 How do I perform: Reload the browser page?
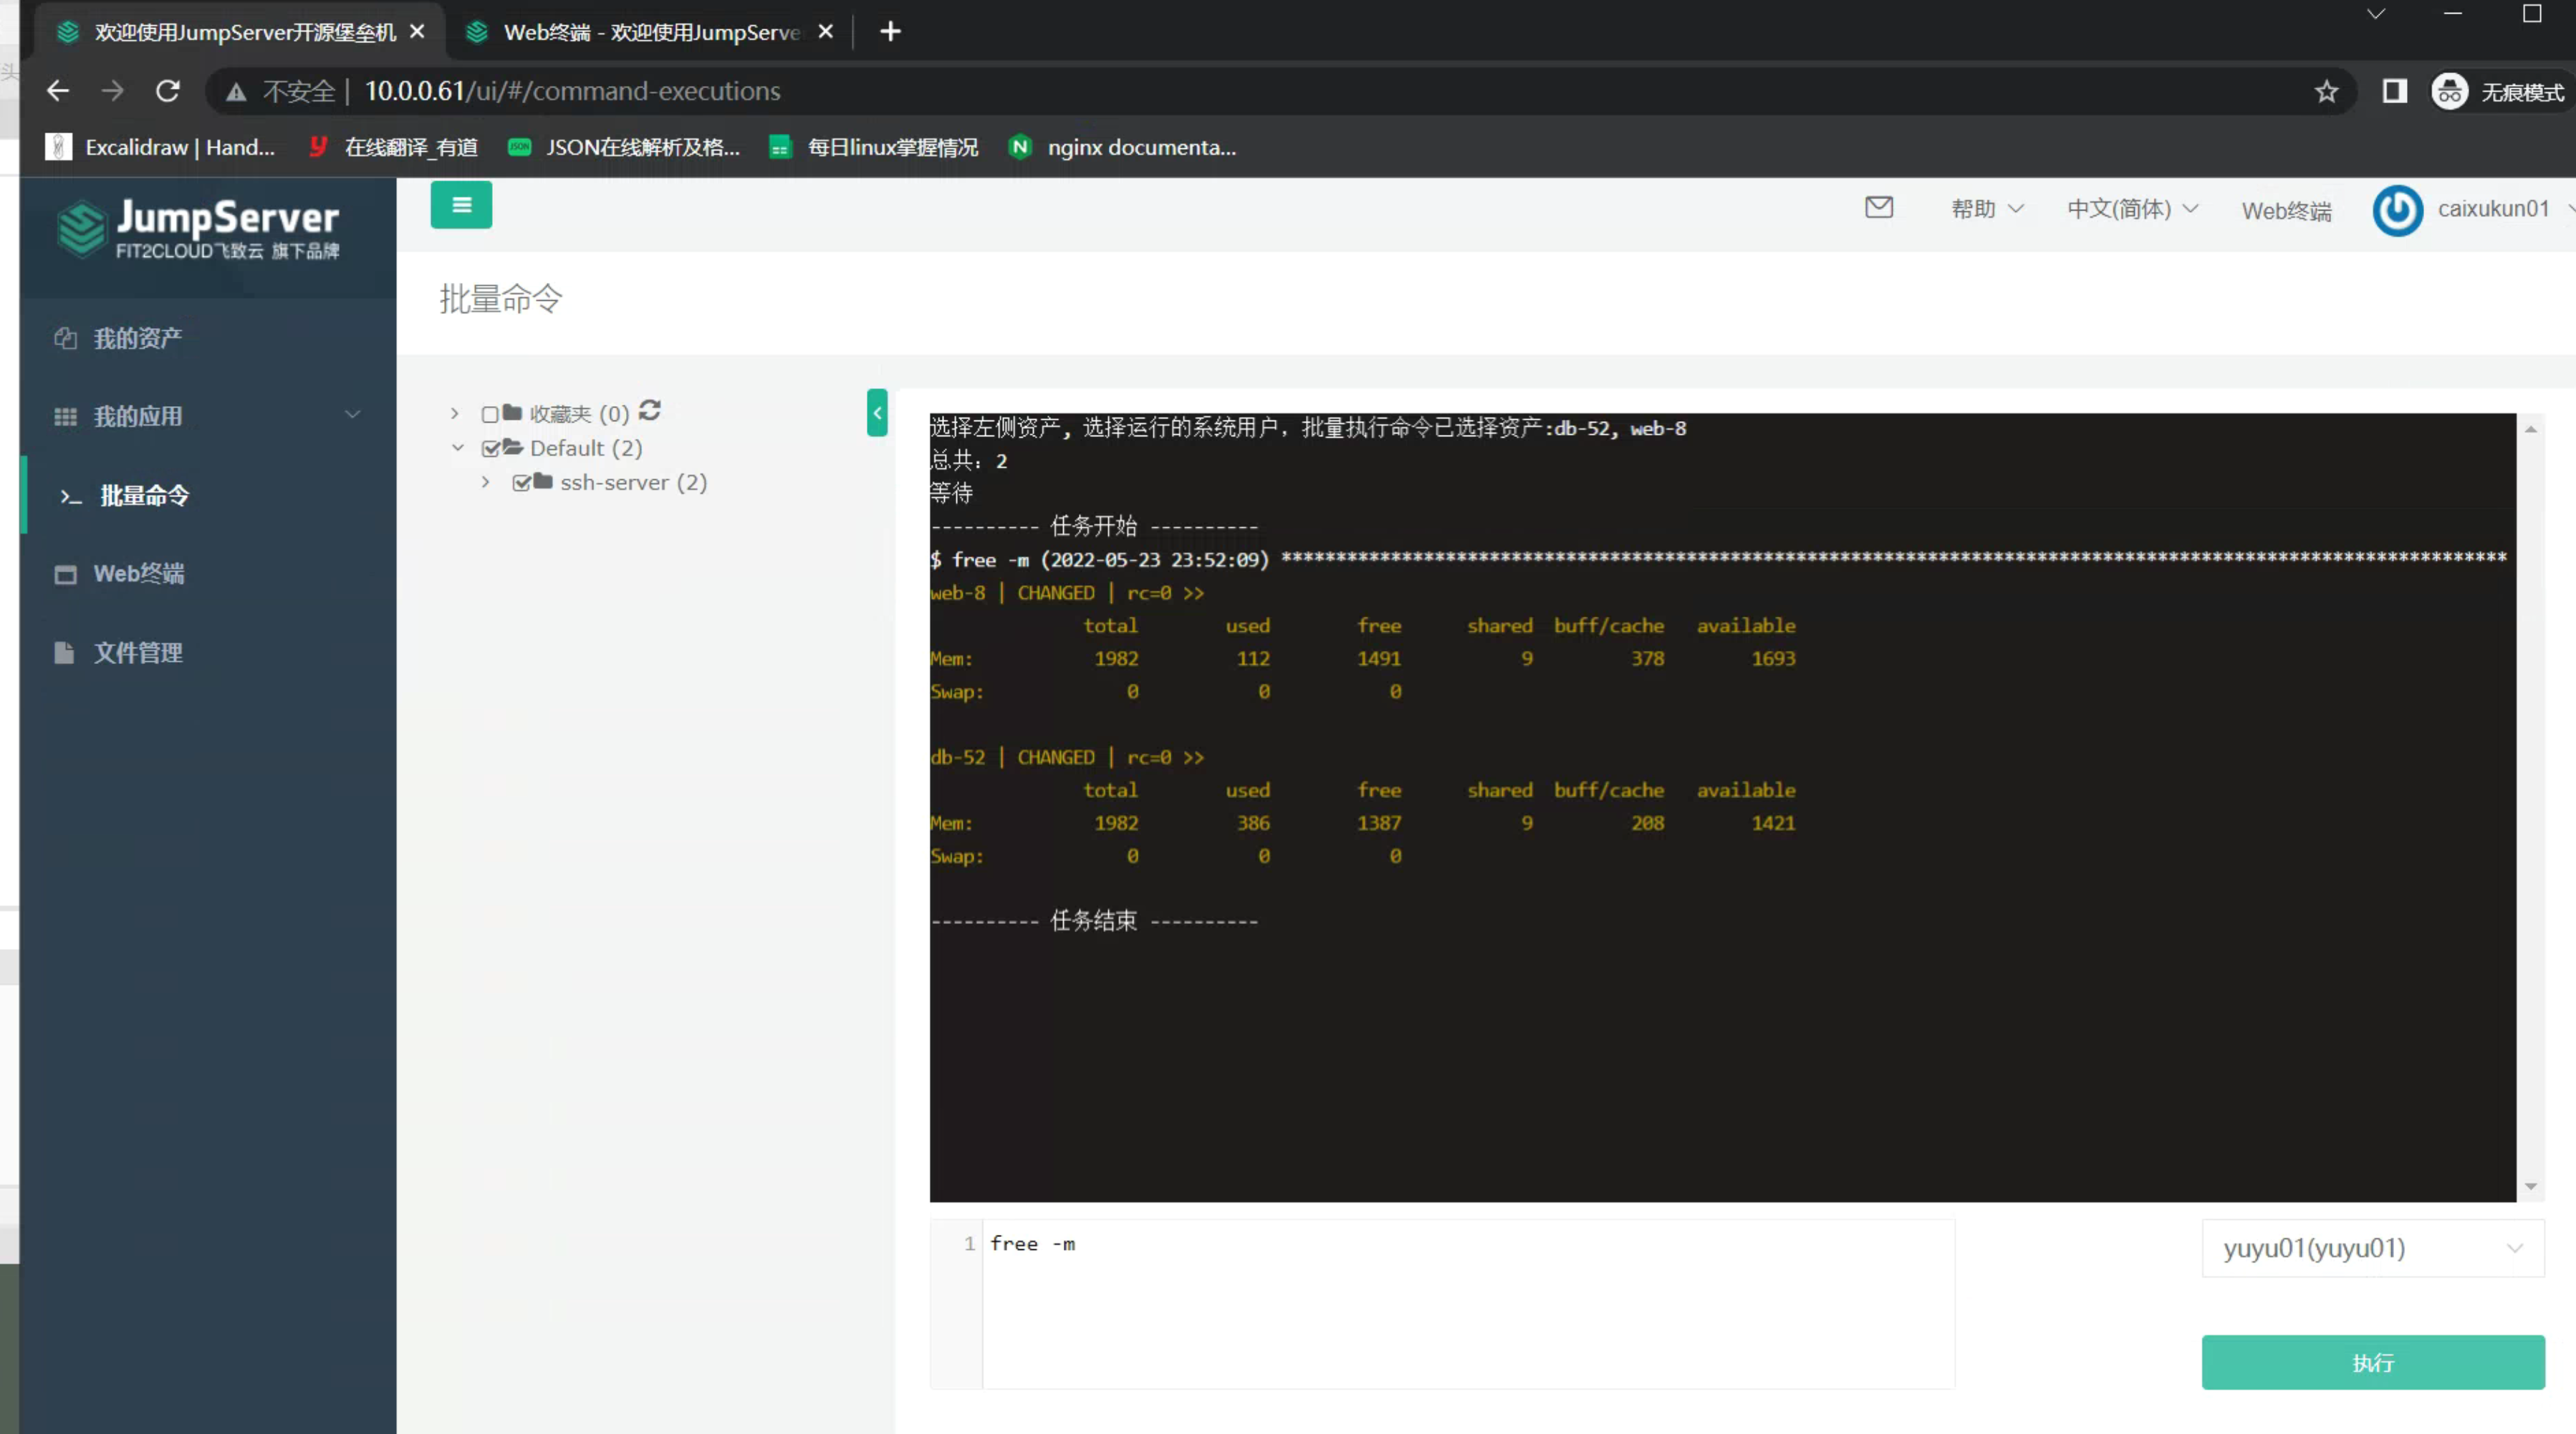coord(168,91)
